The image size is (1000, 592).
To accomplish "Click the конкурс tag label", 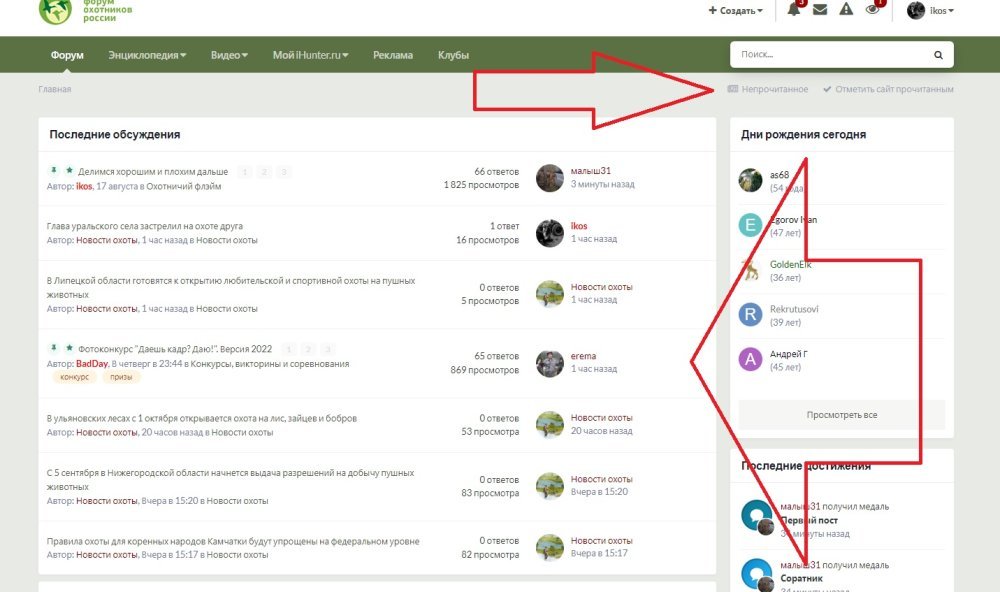I will click(x=74, y=377).
